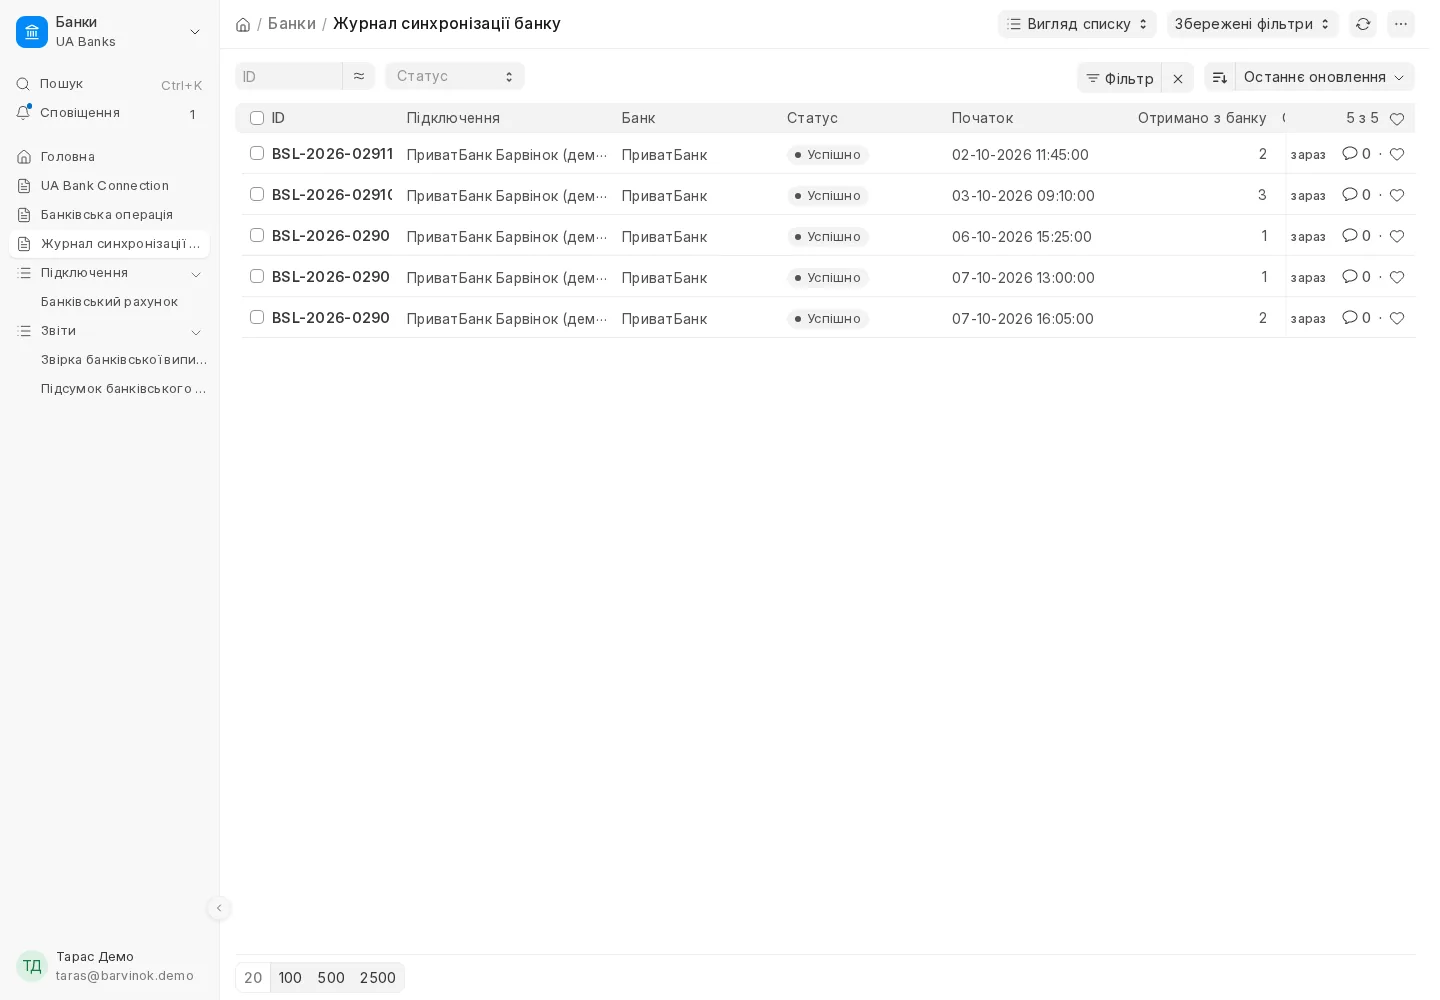Tick the checkbox of the 03-10-2026 09:10:00 row
Screen dimensions: 1440x1000
coord(257,194)
